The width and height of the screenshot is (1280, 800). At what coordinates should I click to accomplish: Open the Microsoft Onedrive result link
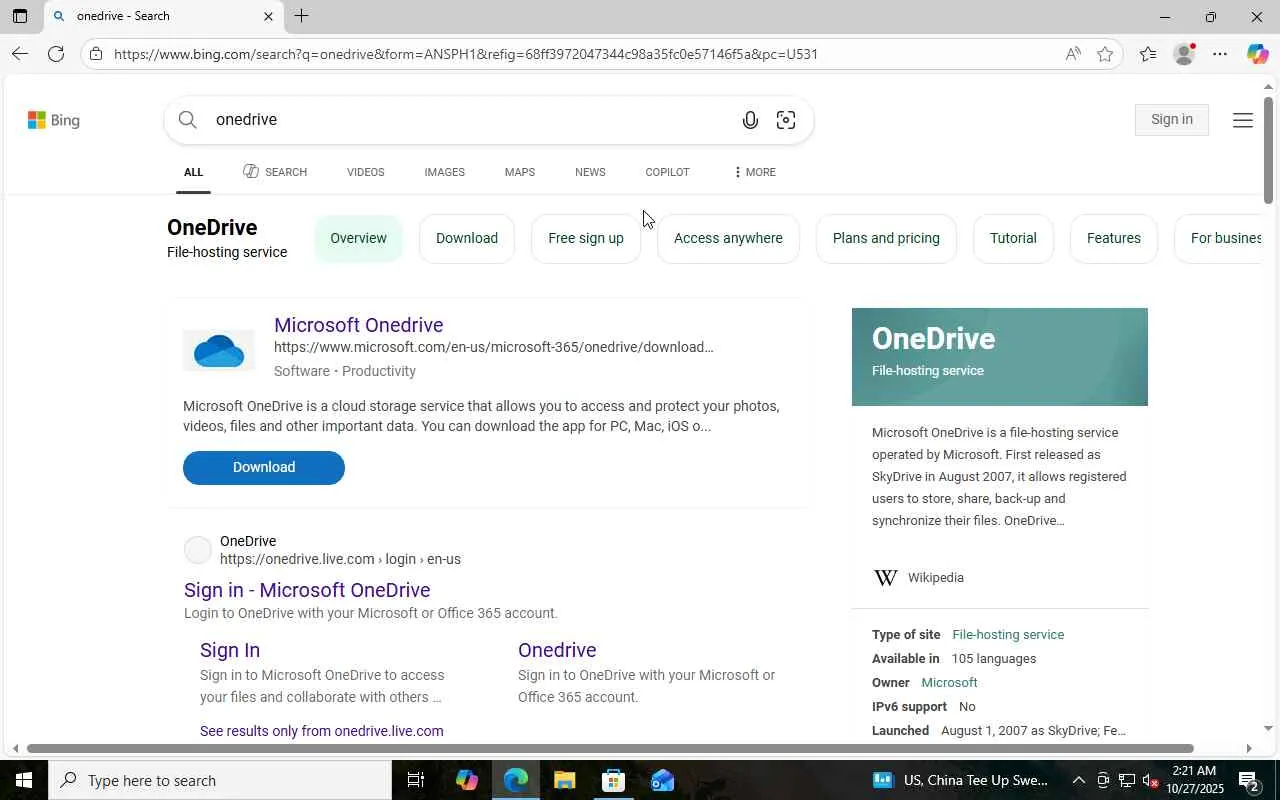pos(358,325)
